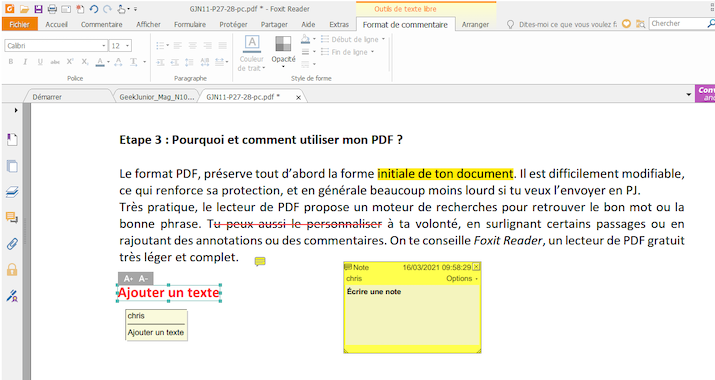Click the character spacing AB icon
The width and height of the screenshot is (715, 380).
coord(205,62)
